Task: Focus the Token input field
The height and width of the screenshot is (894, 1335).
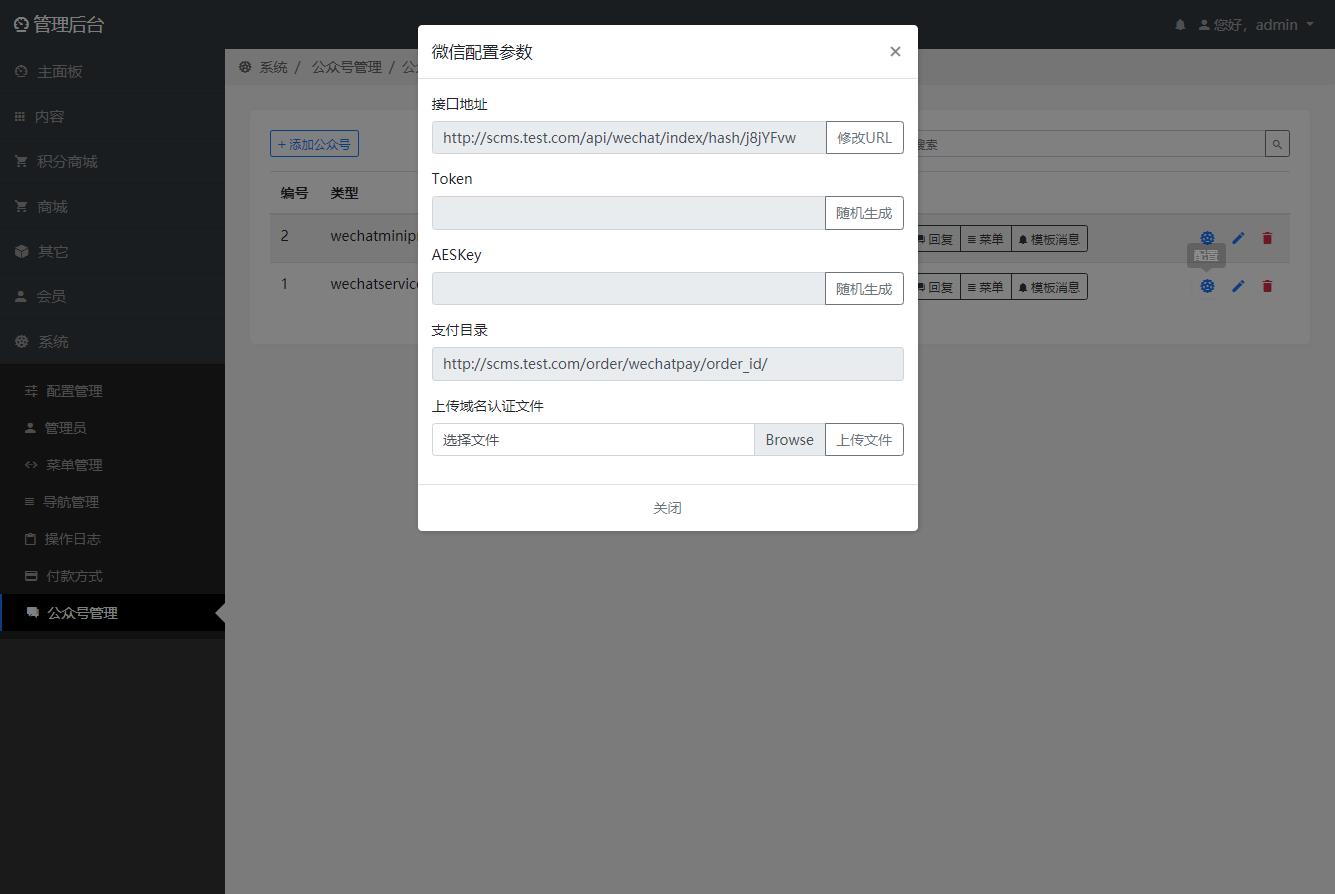Action: pyautogui.click(x=628, y=213)
